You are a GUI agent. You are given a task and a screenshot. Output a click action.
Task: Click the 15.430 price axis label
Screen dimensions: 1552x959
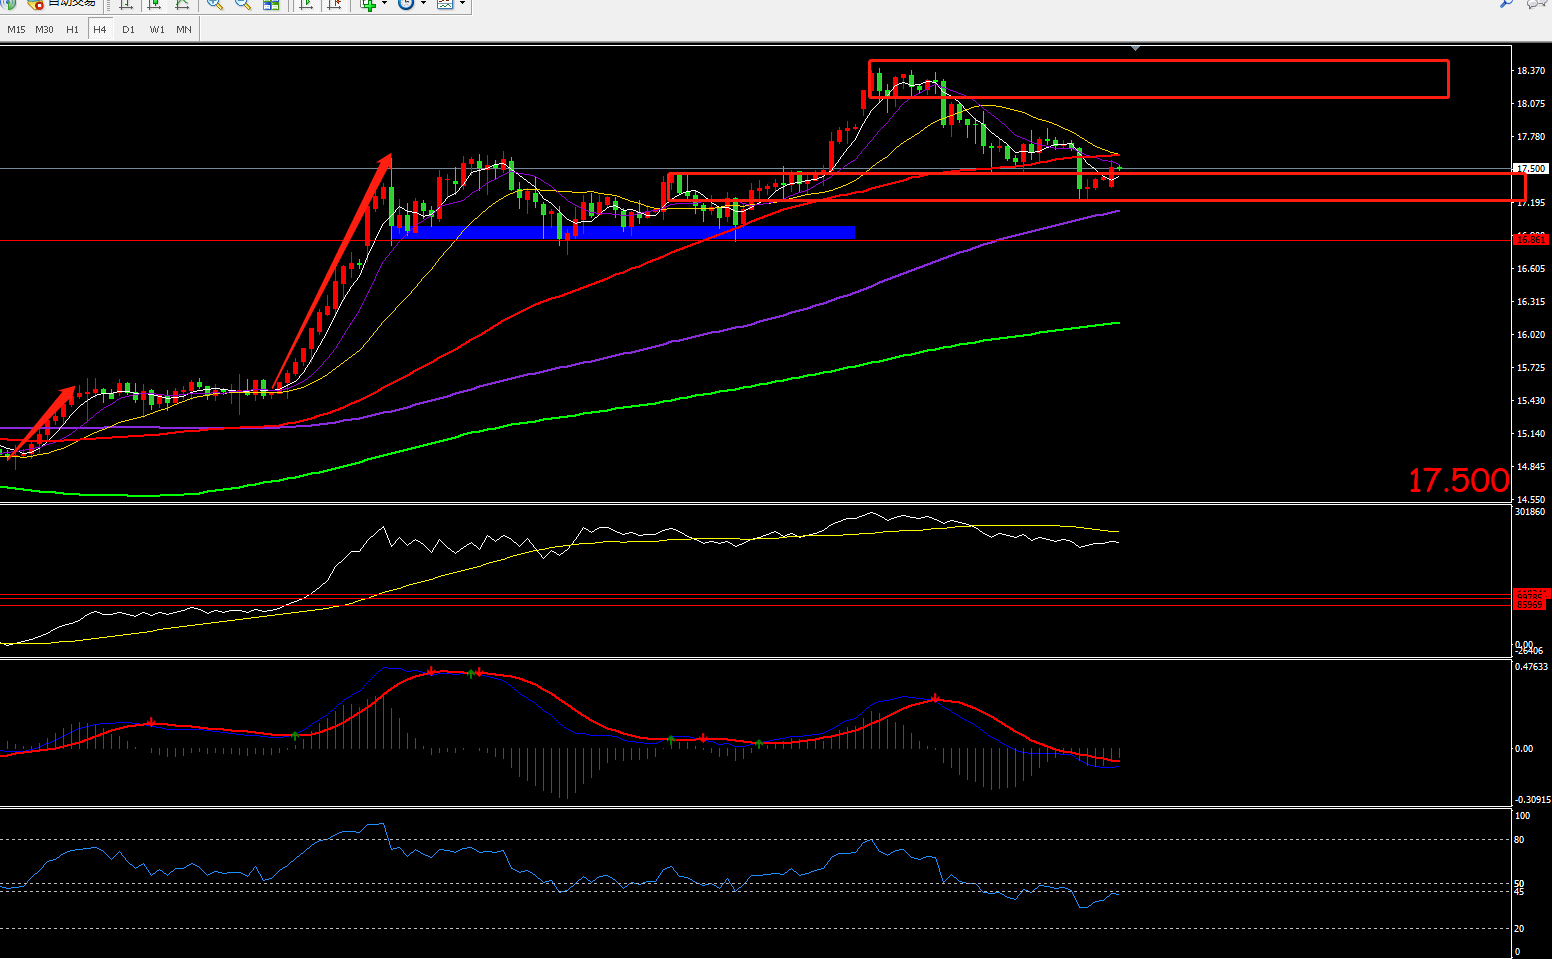pyautogui.click(x=1530, y=401)
